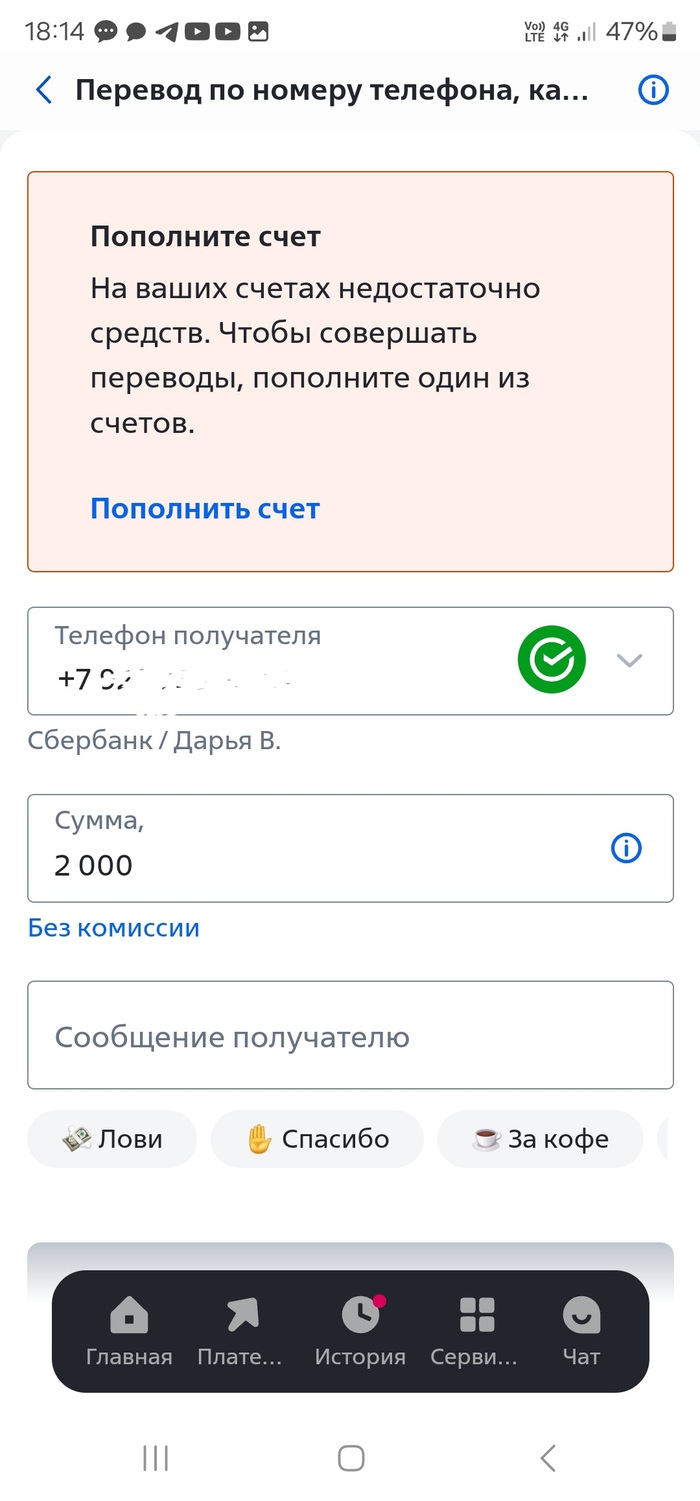The width and height of the screenshot is (700, 1501).
Task: Expand the recipient bank dropdown chevron
Action: pyautogui.click(x=629, y=660)
